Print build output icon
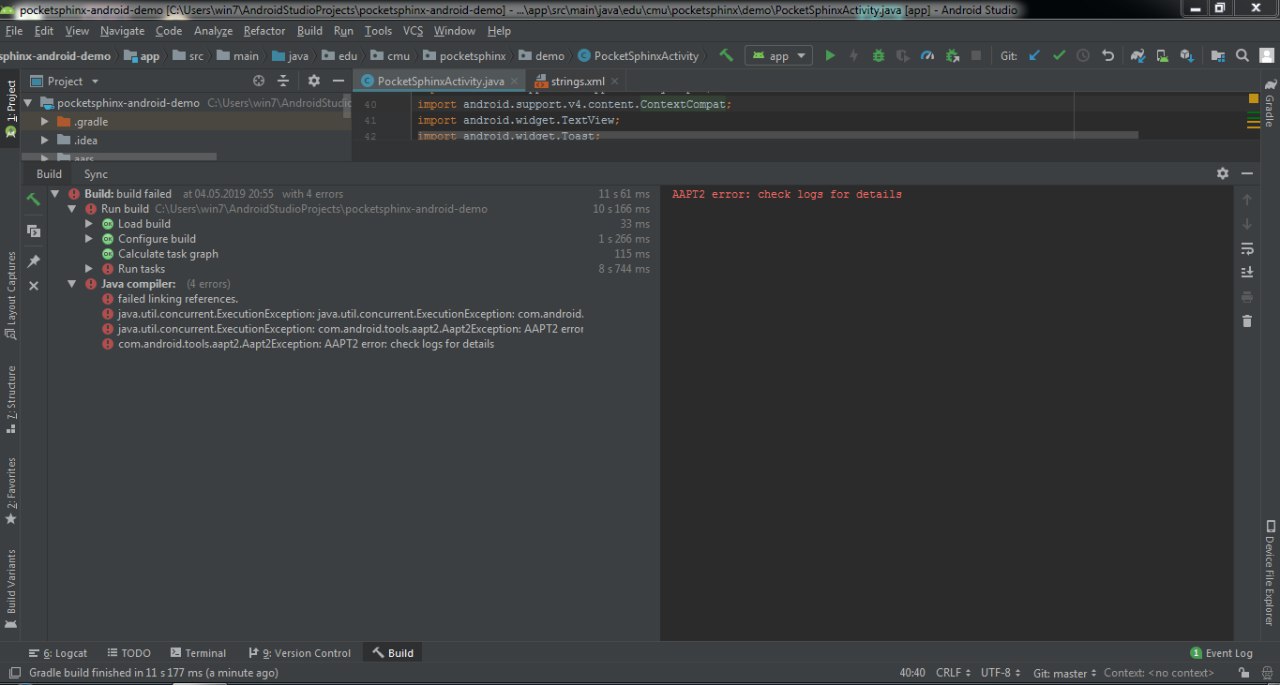Viewport: 1280px width, 685px height. [x=1247, y=297]
